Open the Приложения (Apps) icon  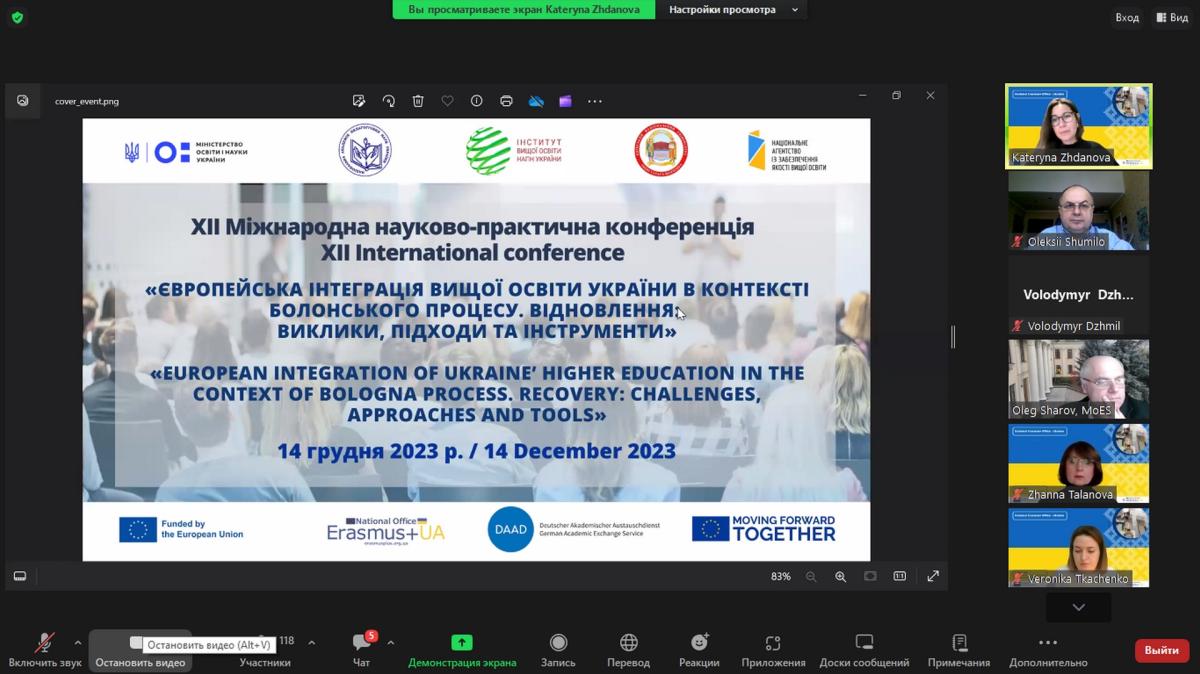(773, 643)
